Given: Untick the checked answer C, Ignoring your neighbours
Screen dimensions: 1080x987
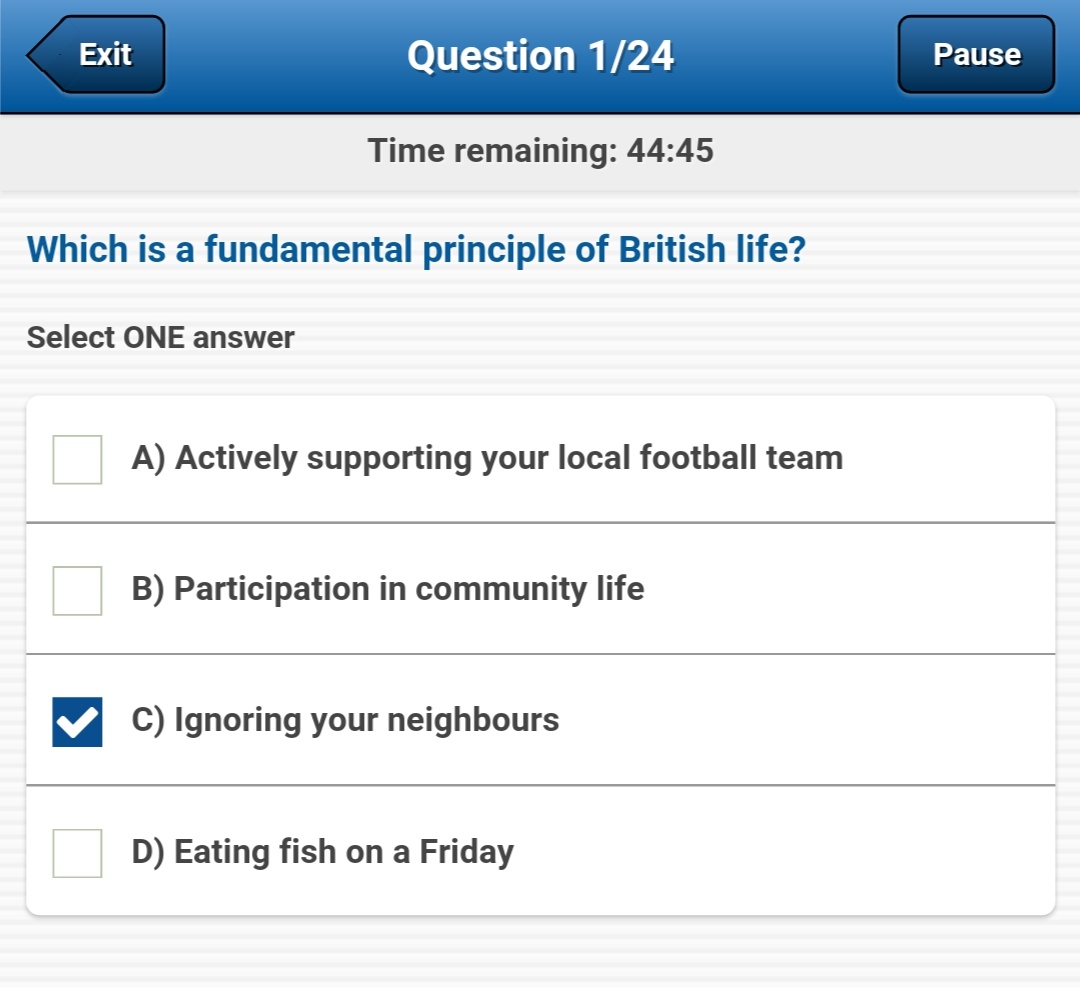Looking at the screenshot, I should click(x=77, y=719).
